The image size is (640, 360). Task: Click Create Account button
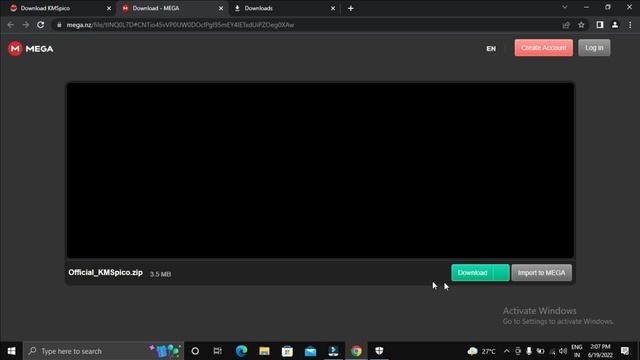coord(543,48)
